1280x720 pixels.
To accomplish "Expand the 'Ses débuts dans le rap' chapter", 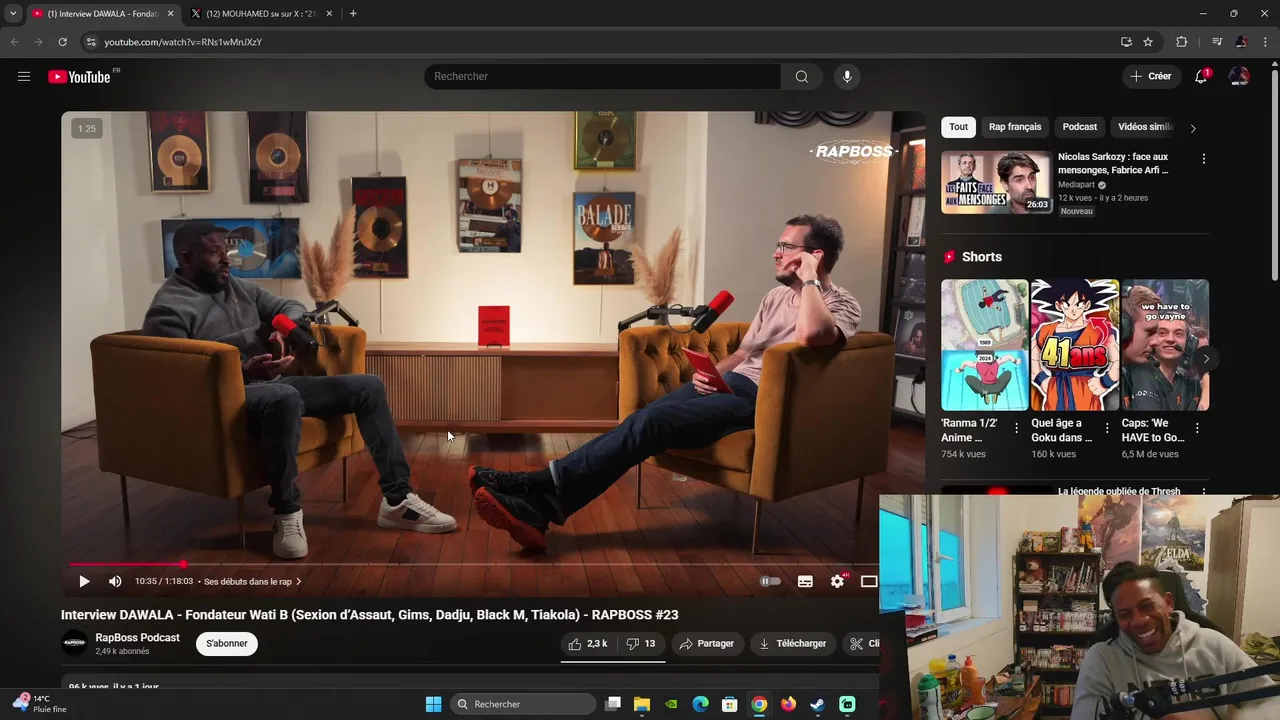I will 252,581.
